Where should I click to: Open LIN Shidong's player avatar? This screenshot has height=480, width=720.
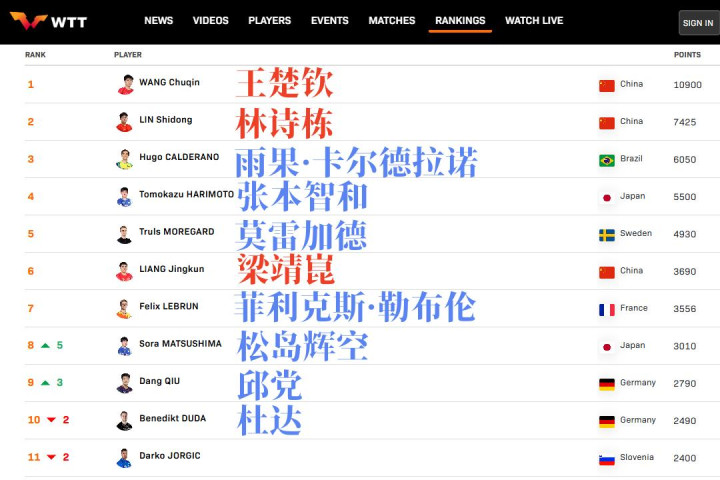tap(124, 122)
